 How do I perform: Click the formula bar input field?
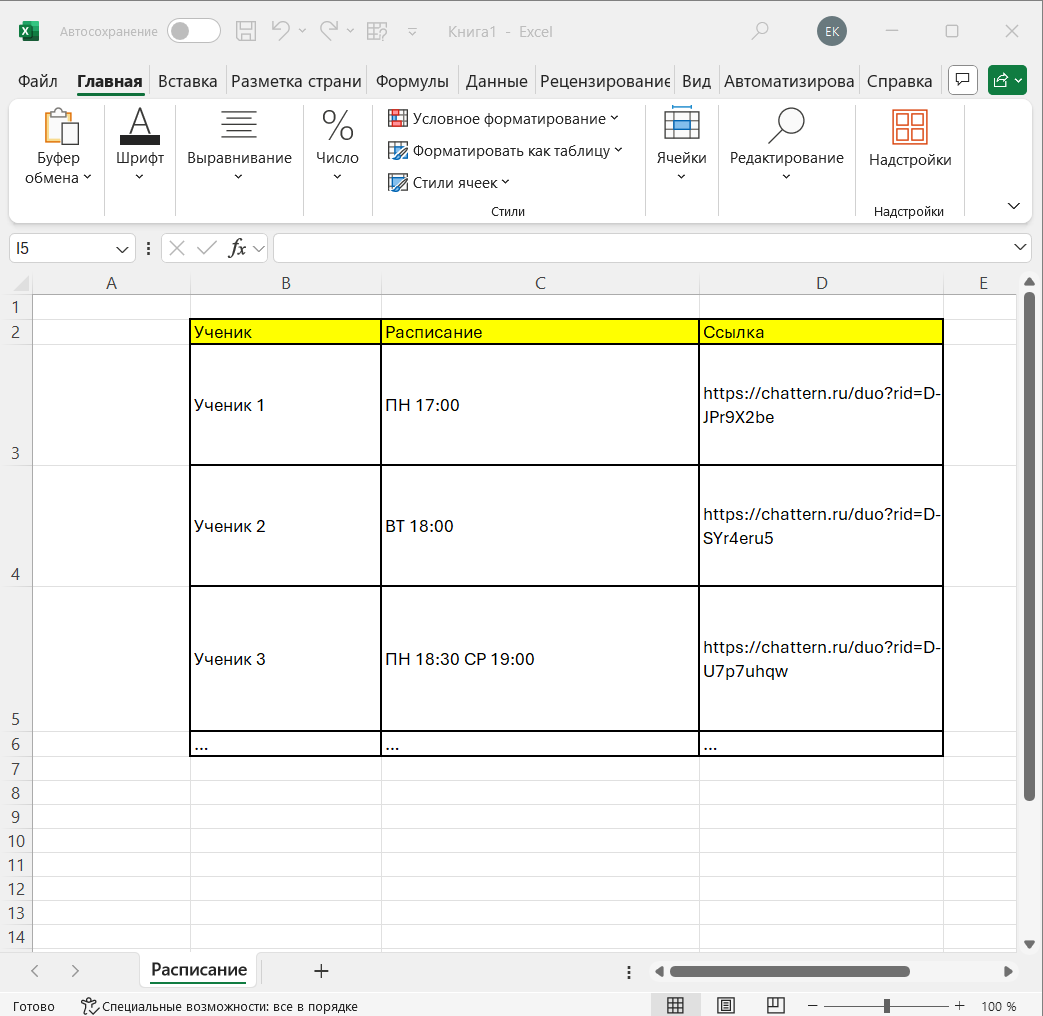click(640, 248)
